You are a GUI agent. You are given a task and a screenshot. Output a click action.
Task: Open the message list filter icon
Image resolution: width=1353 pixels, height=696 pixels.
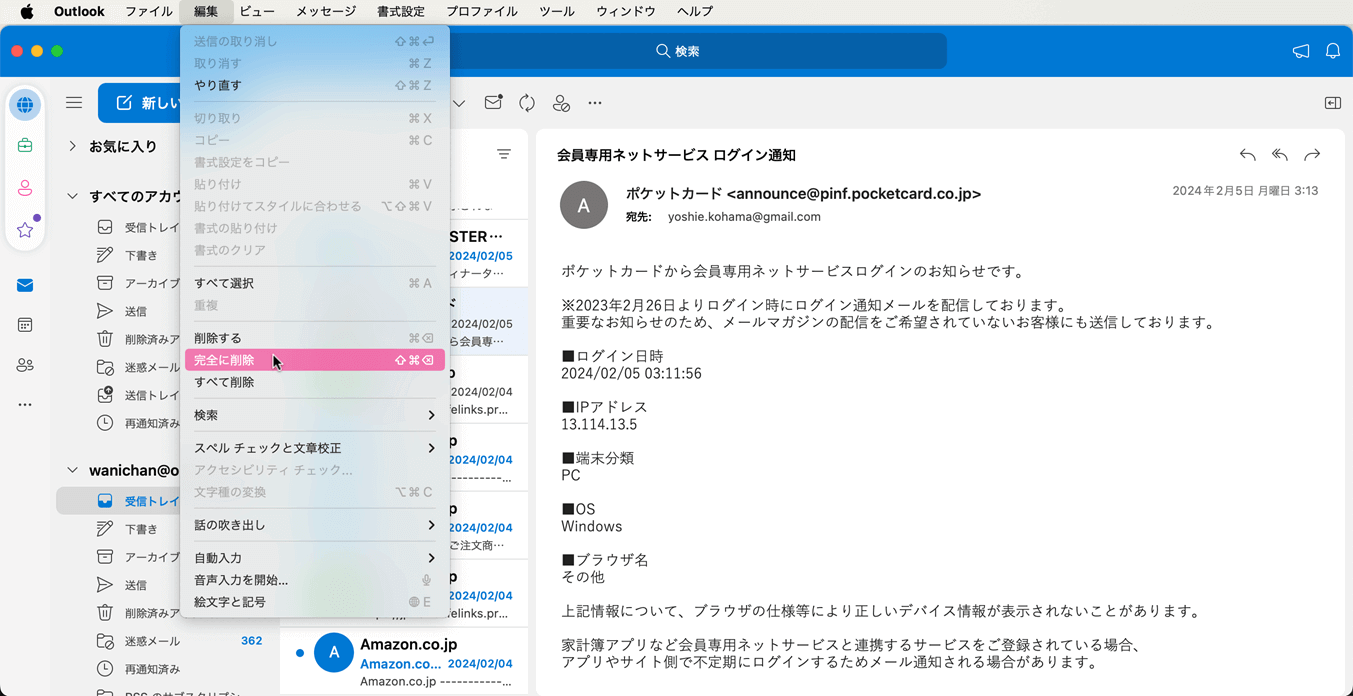pos(504,154)
